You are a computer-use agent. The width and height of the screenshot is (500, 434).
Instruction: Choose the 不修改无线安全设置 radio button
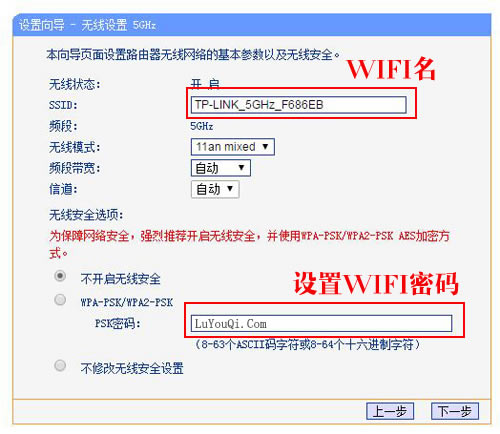click(60, 365)
